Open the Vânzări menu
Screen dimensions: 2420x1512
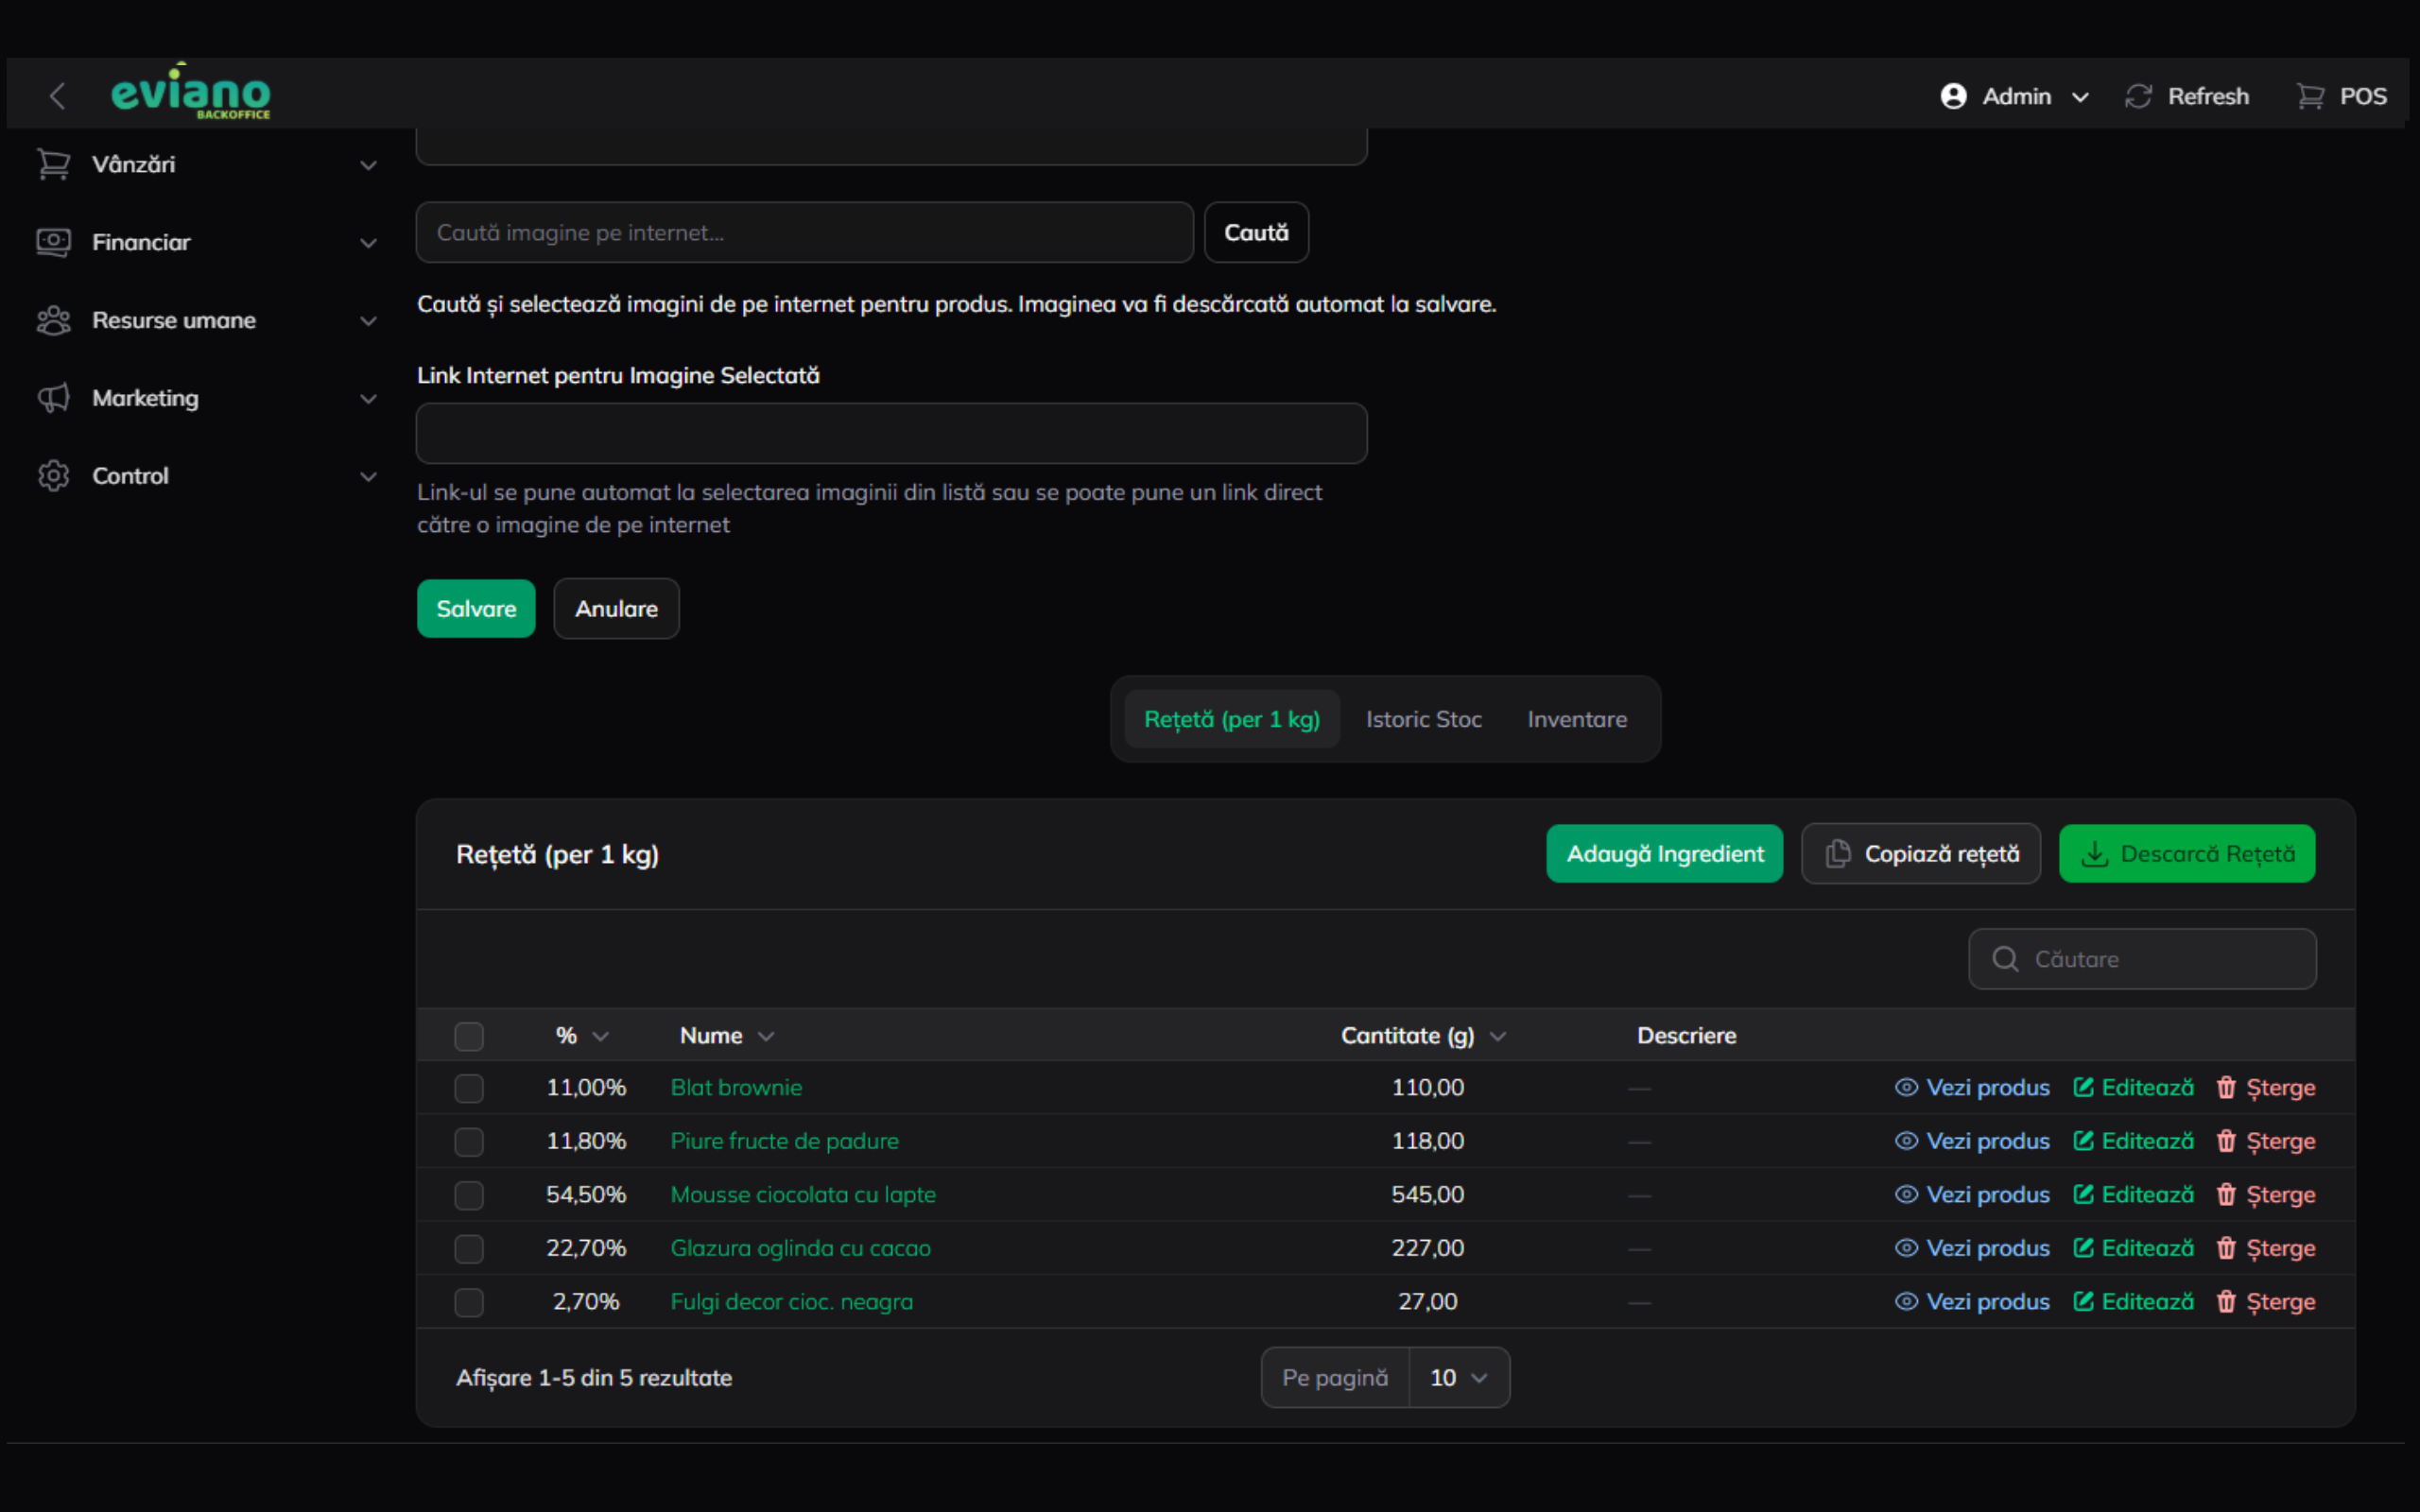[x=207, y=164]
